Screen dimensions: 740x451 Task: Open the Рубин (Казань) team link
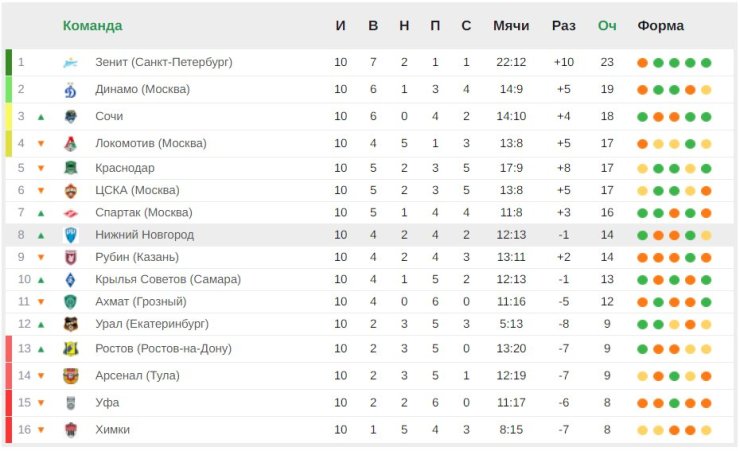click(137, 257)
